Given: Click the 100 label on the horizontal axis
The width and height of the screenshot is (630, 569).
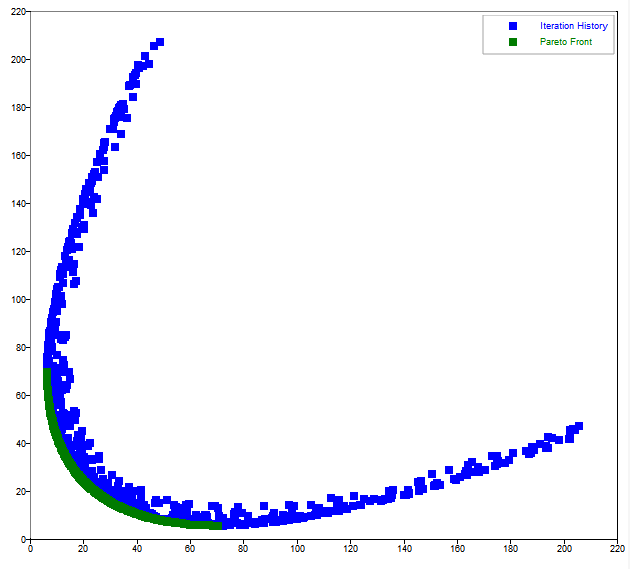Looking at the screenshot, I should point(297,549).
